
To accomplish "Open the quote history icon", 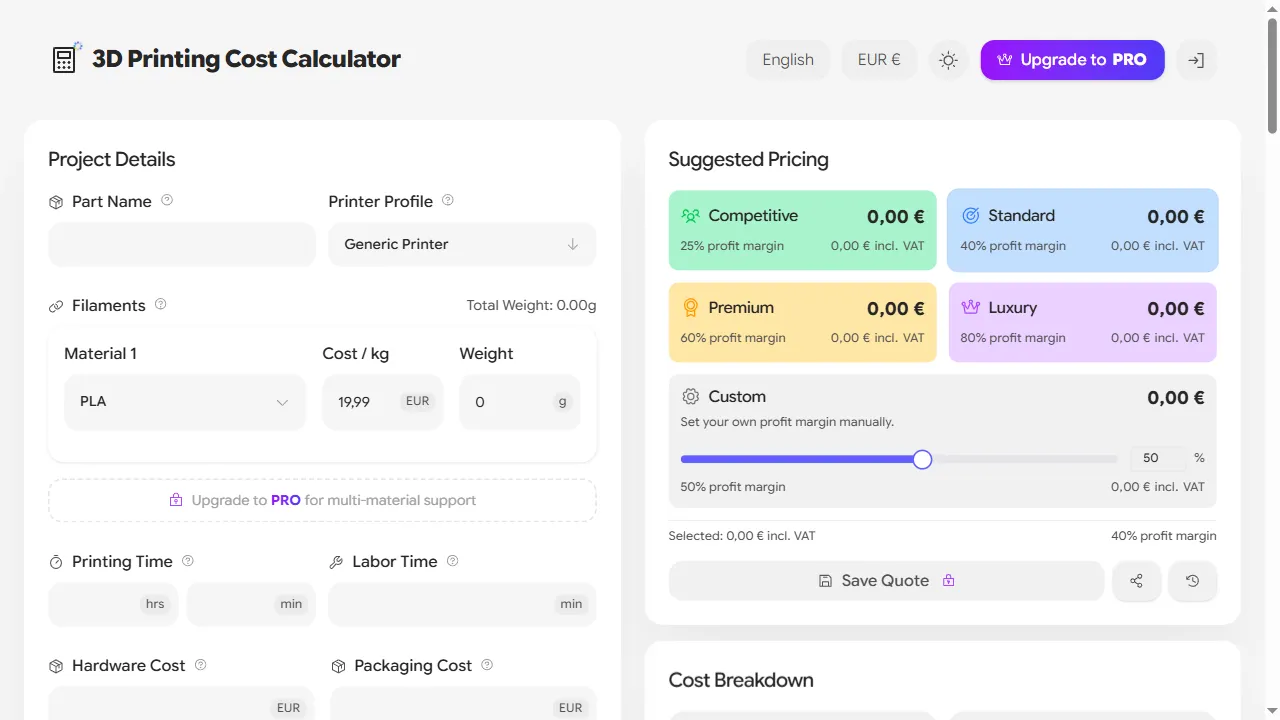I will [1192, 580].
